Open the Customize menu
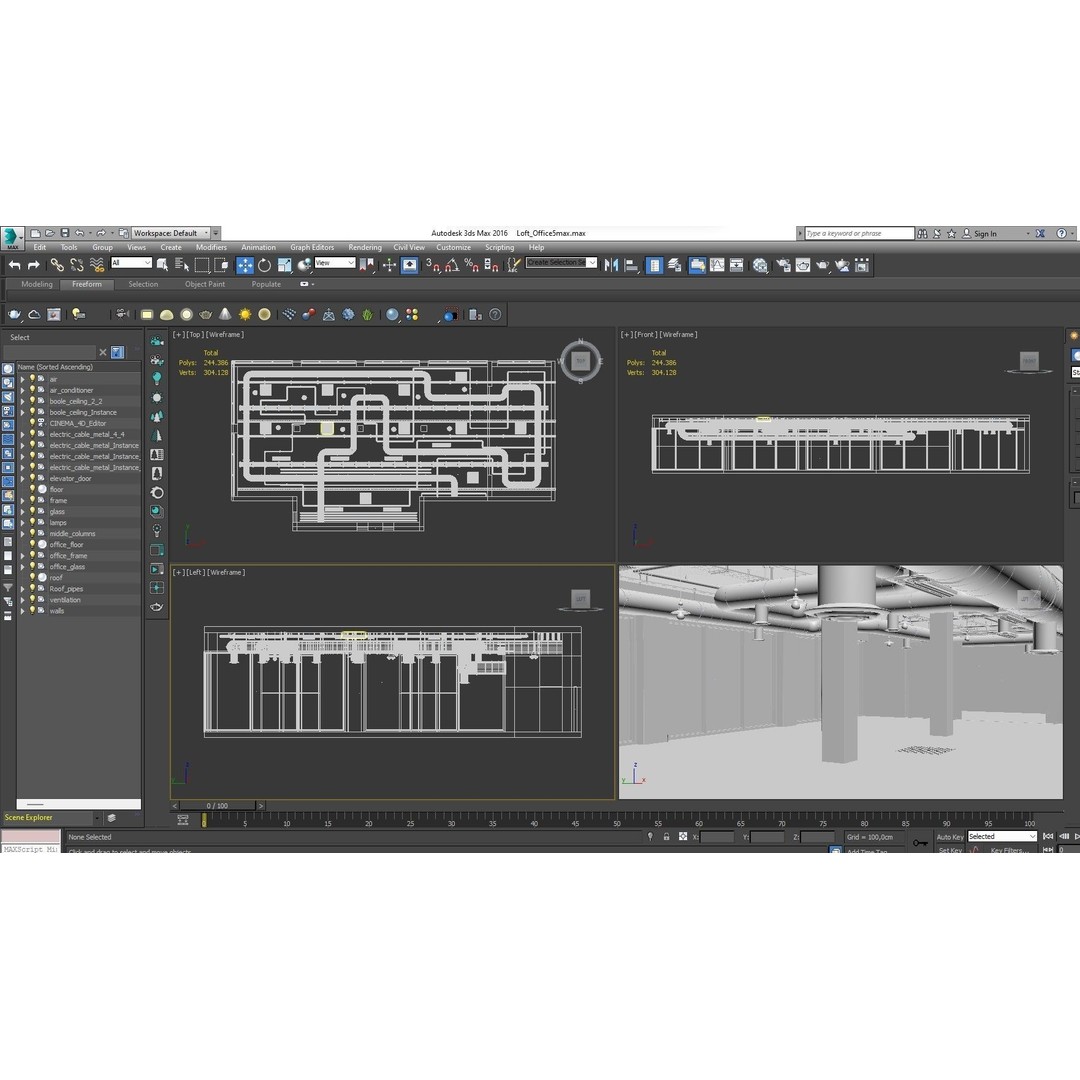 click(x=453, y=247)
